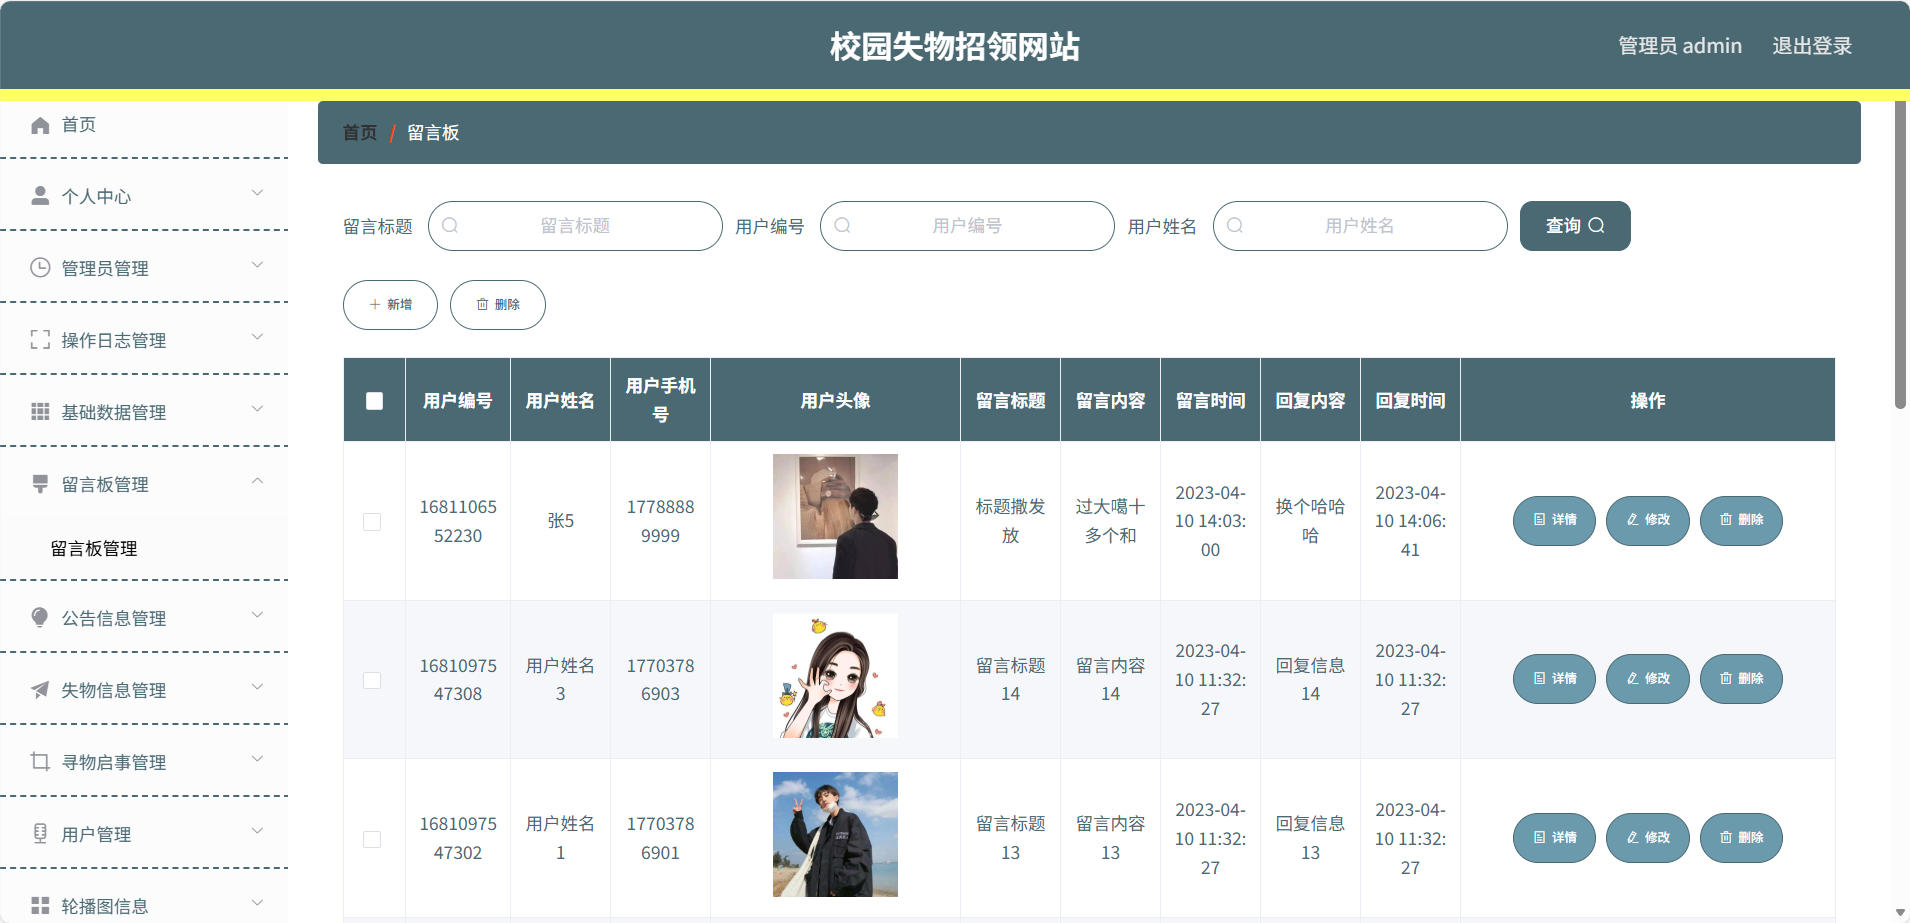1910x923 pixels.
Task: Click the page vertical scrollbar thumb
Action: (x=1901, y=255)
